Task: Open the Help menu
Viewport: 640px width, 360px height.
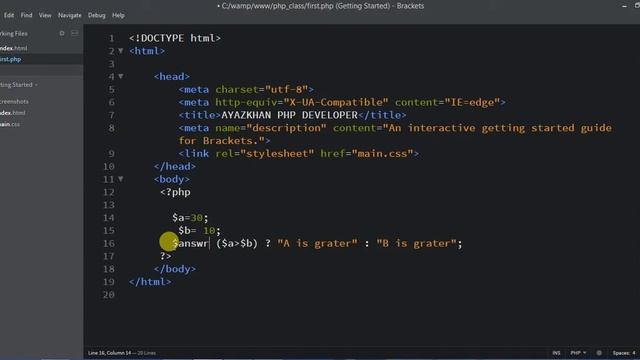Action: click(x=118, y=15)
